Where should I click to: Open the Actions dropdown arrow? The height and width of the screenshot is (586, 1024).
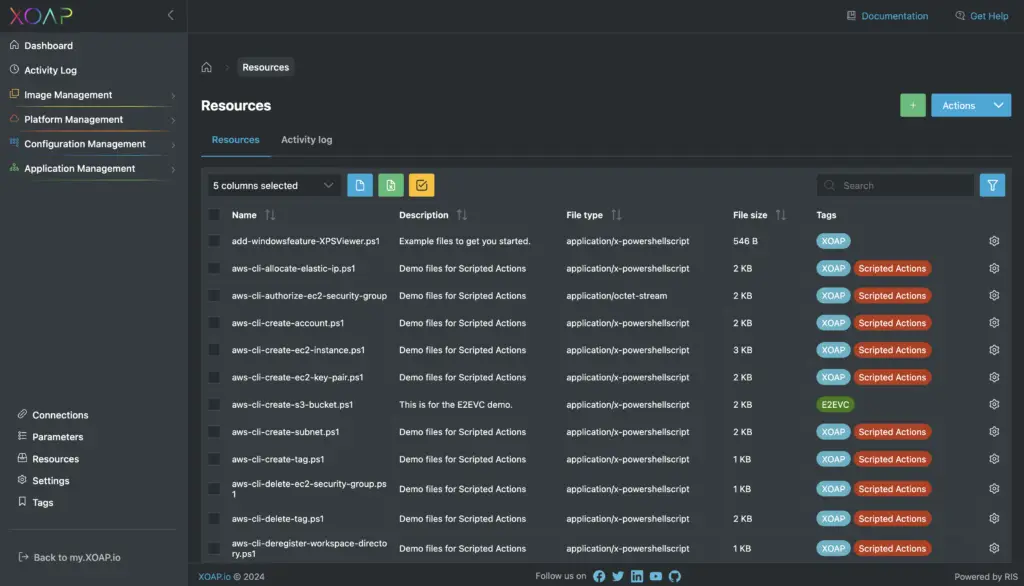click(x=999, y=105)
